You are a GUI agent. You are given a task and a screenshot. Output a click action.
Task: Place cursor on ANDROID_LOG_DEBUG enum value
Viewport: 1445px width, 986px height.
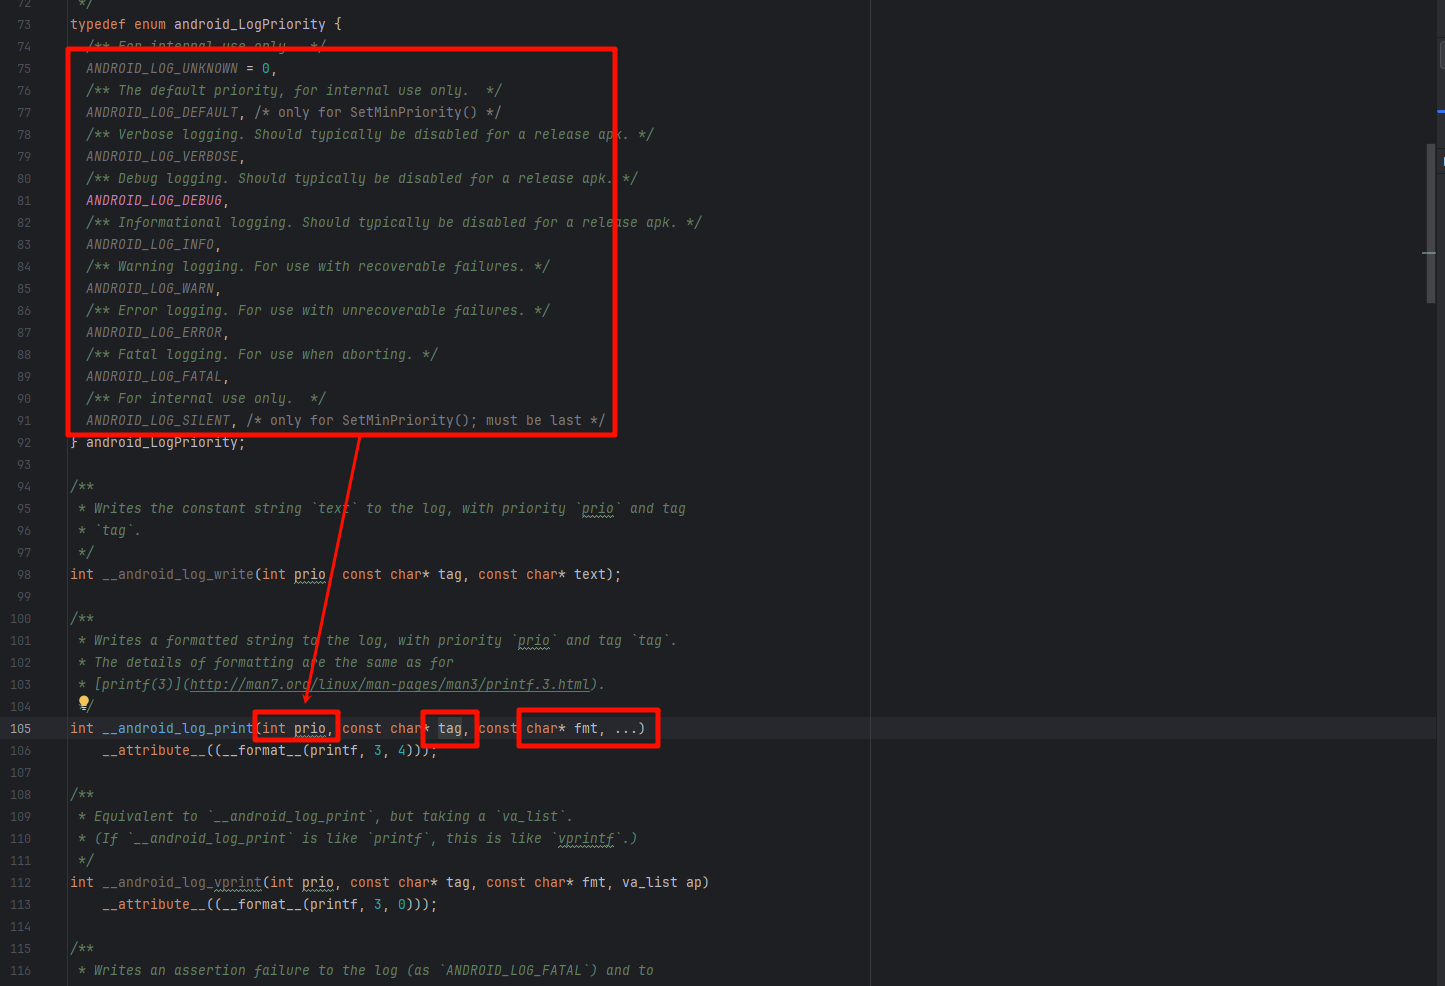(154, 201)
